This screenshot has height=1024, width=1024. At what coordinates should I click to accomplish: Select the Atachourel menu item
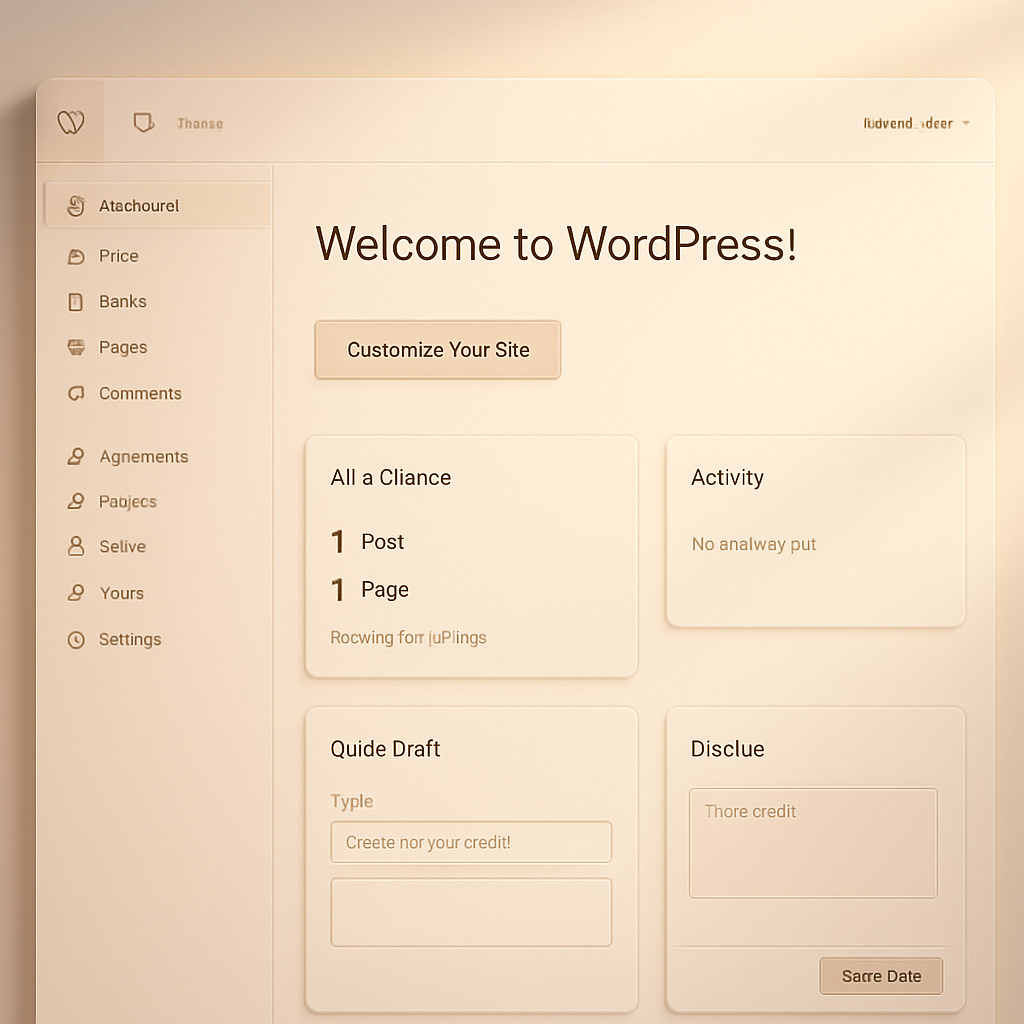pos(157,206)
